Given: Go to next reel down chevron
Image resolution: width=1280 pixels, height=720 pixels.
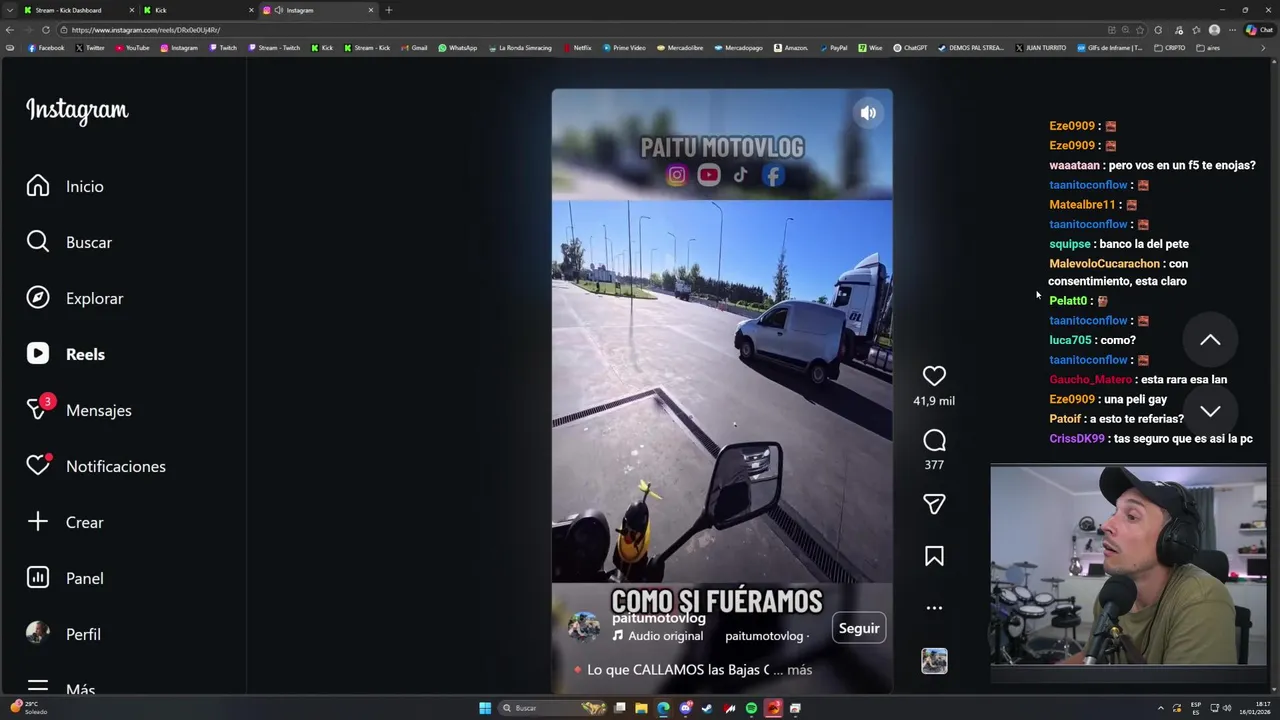Looking at the screenshot, I should click(x=1210, y=411).
